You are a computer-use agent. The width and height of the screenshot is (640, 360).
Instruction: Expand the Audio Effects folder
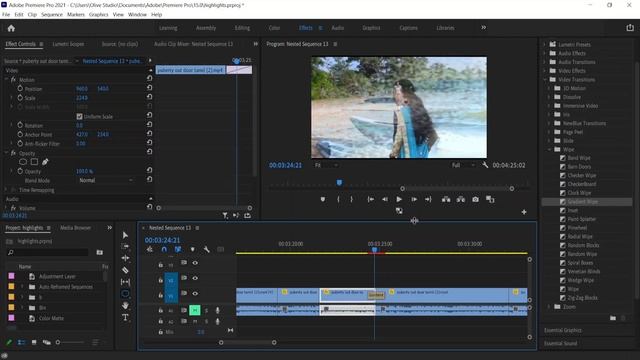pos(544,53)
